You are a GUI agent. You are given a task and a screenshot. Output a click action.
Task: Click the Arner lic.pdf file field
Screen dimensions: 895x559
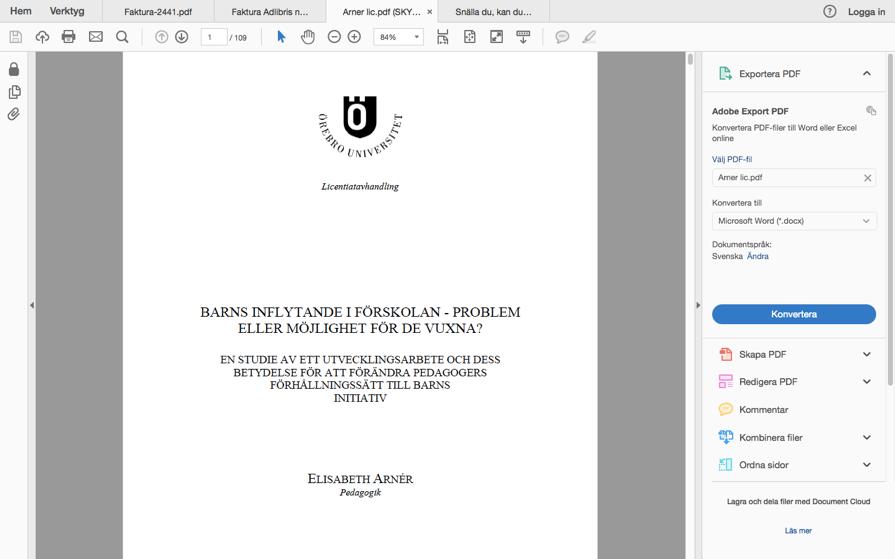[x=794, y=178]
